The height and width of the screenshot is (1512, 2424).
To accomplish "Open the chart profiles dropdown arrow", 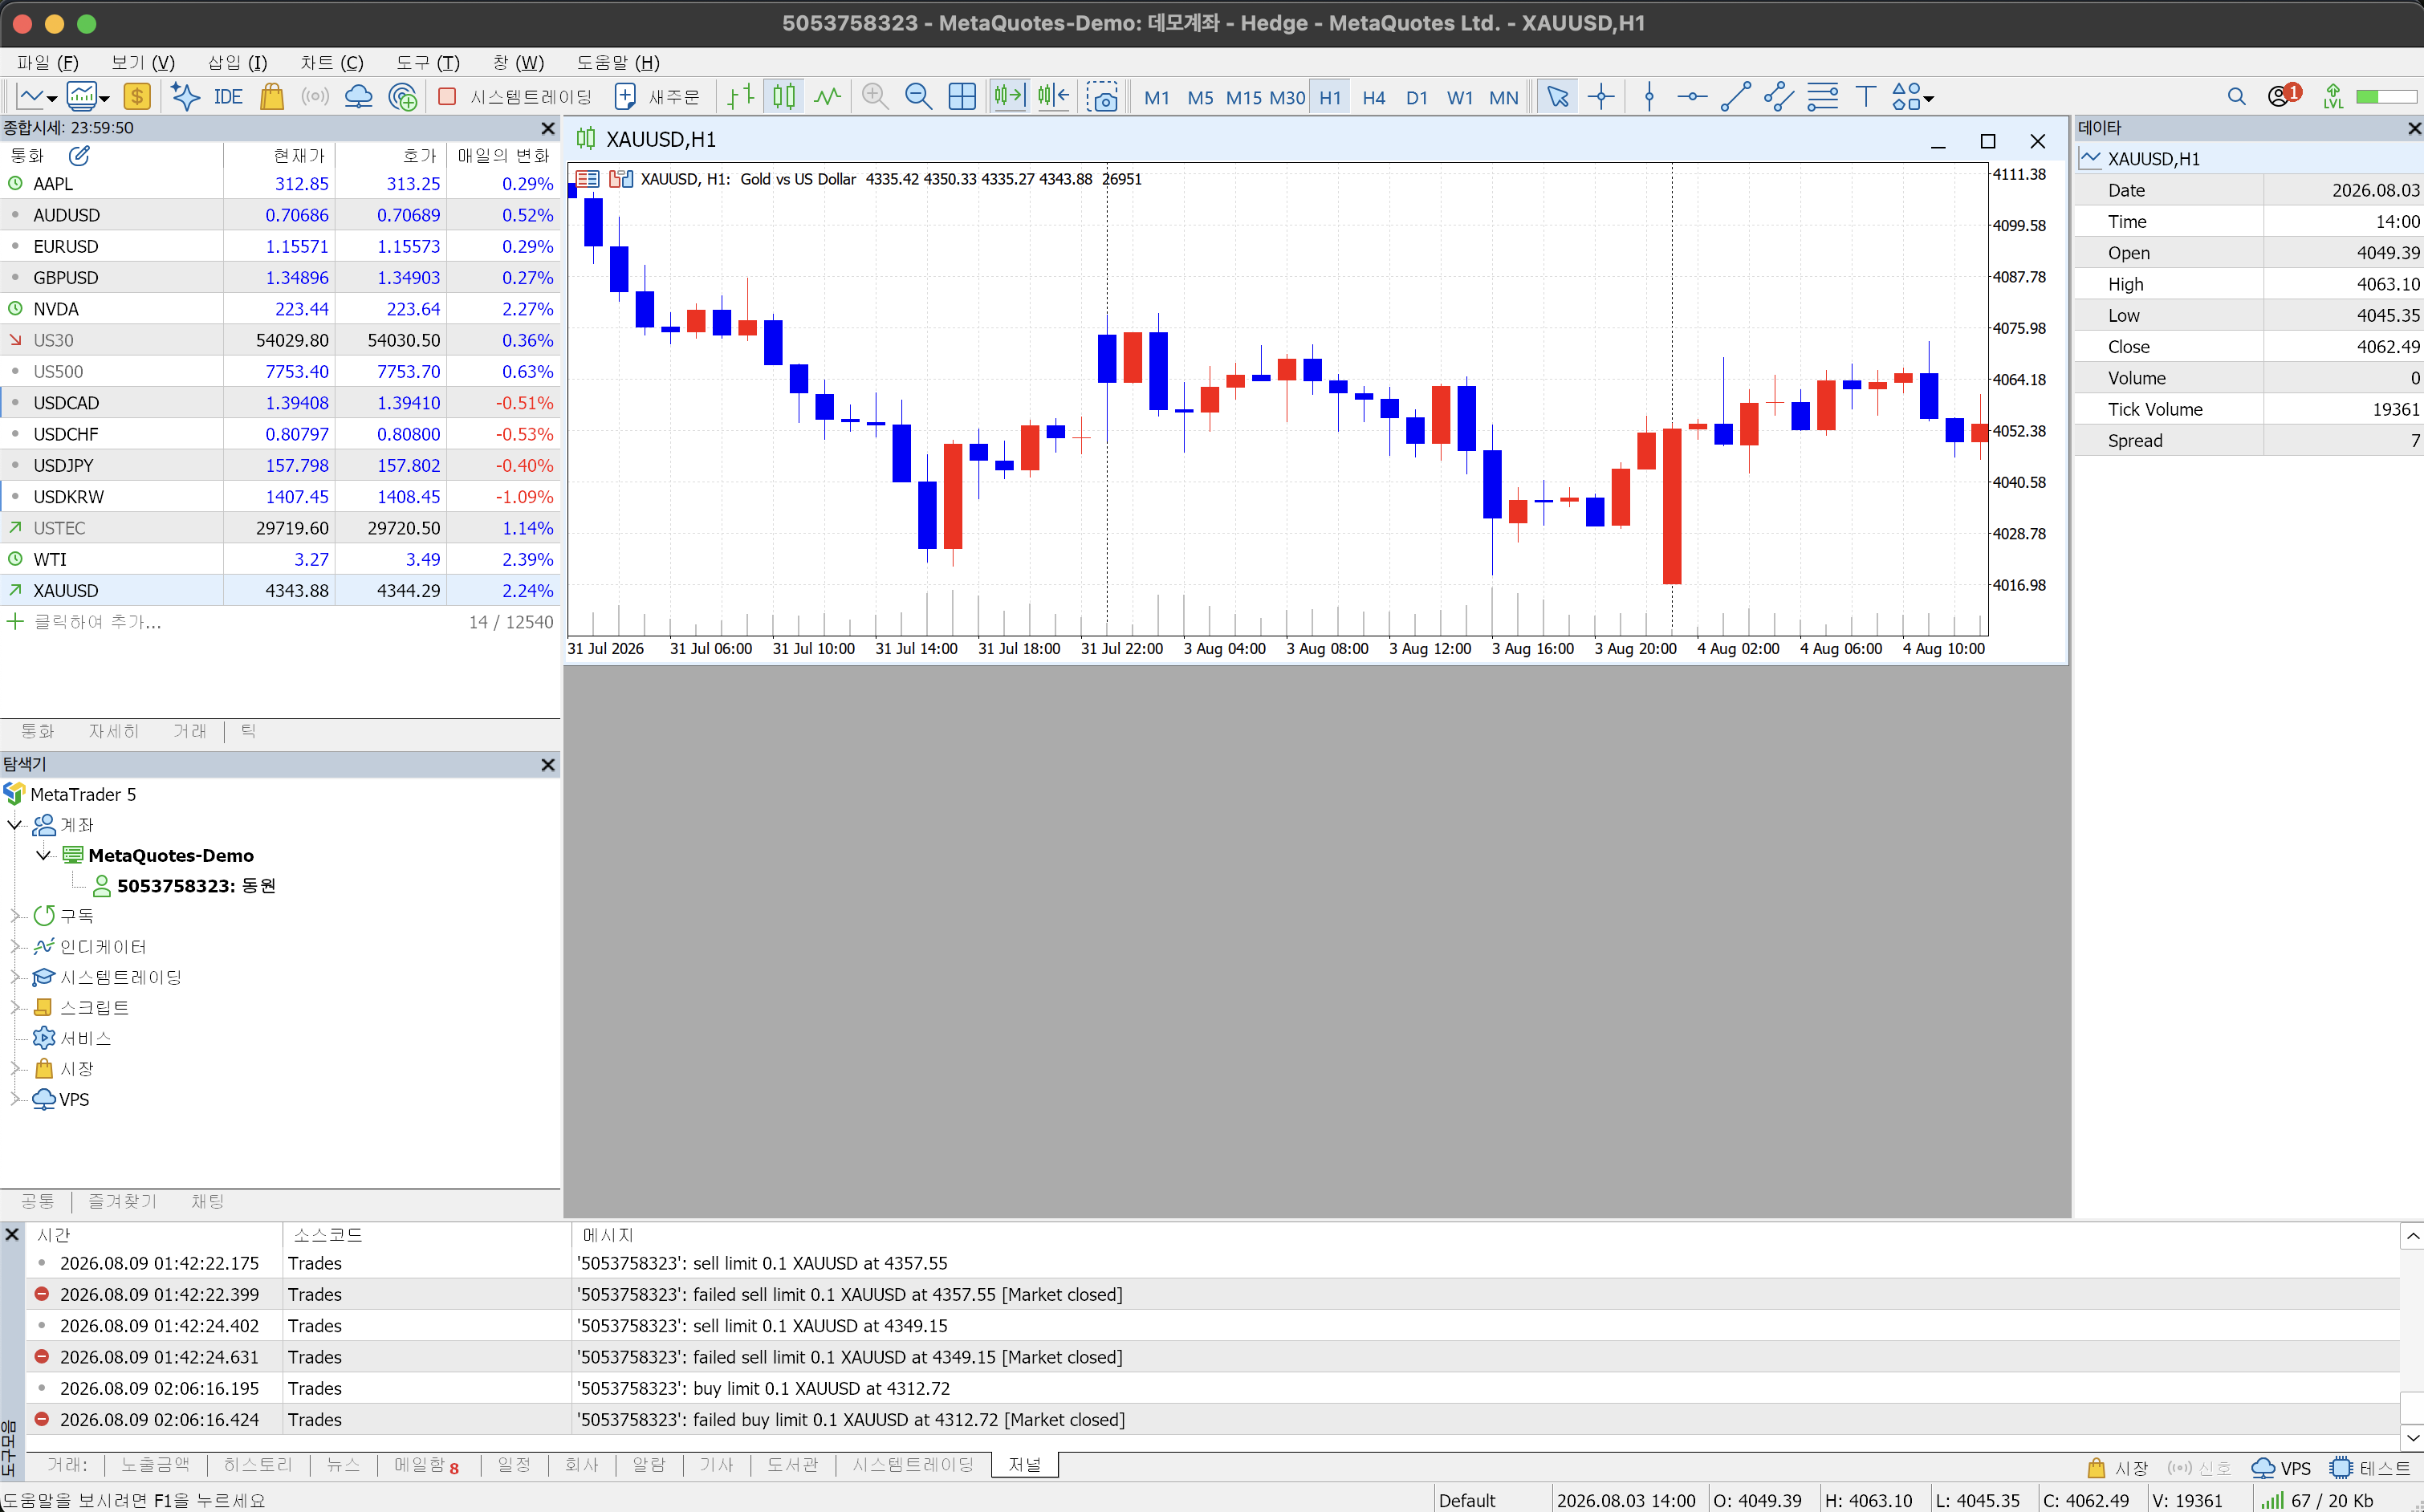I will pos(104,99).
